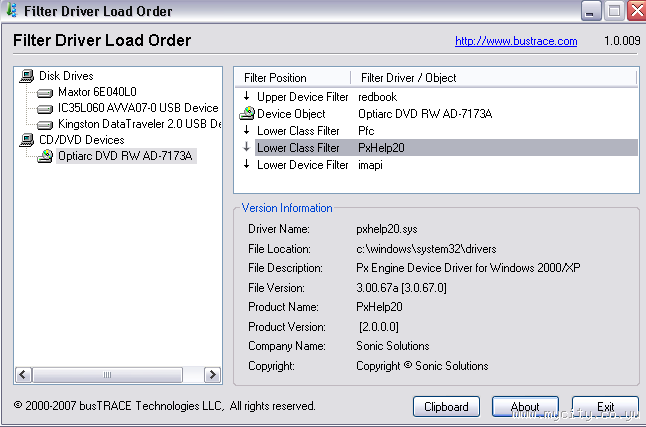Open the bustrace.com website link
This screenshot has width=646, height=427.
coord(516,41)
